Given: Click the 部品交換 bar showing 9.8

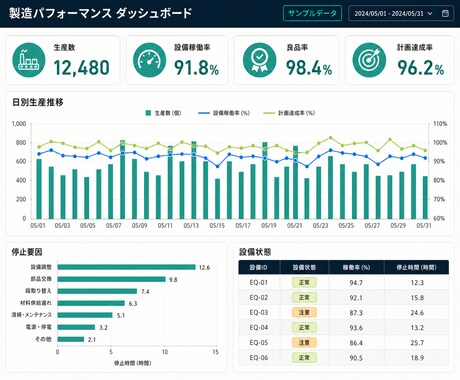Looking at the screenshot, I should click(x=111, y=279).
